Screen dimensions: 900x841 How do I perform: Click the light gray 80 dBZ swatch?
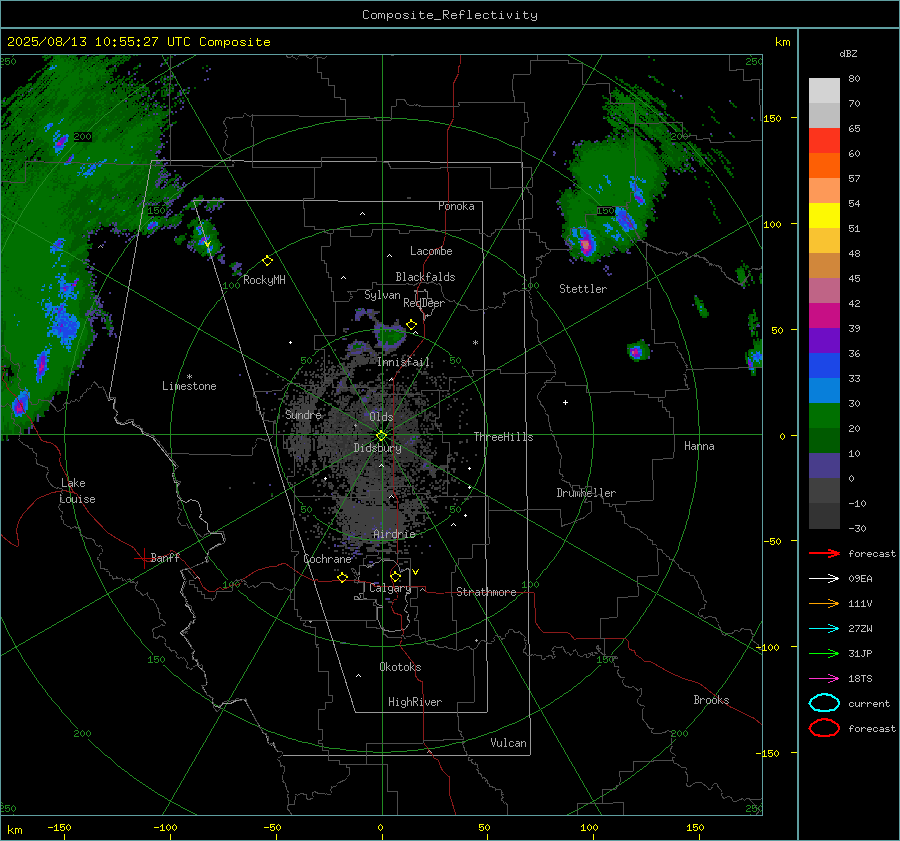[x=824, y=90]
